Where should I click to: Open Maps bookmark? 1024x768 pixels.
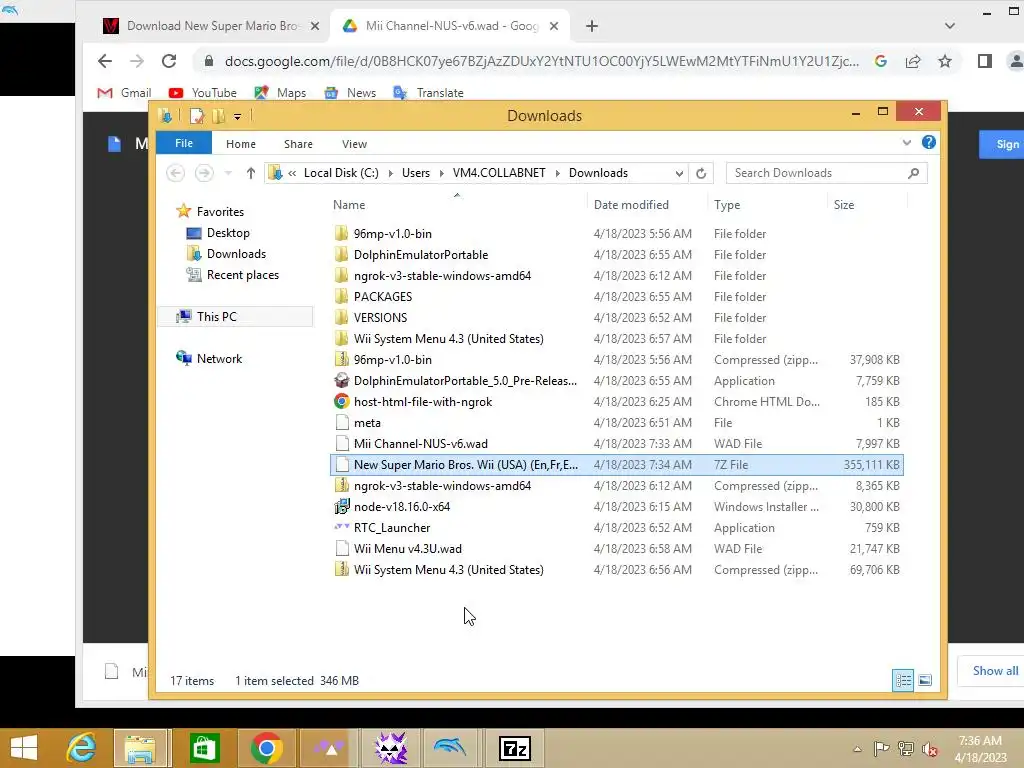[280, 93]
